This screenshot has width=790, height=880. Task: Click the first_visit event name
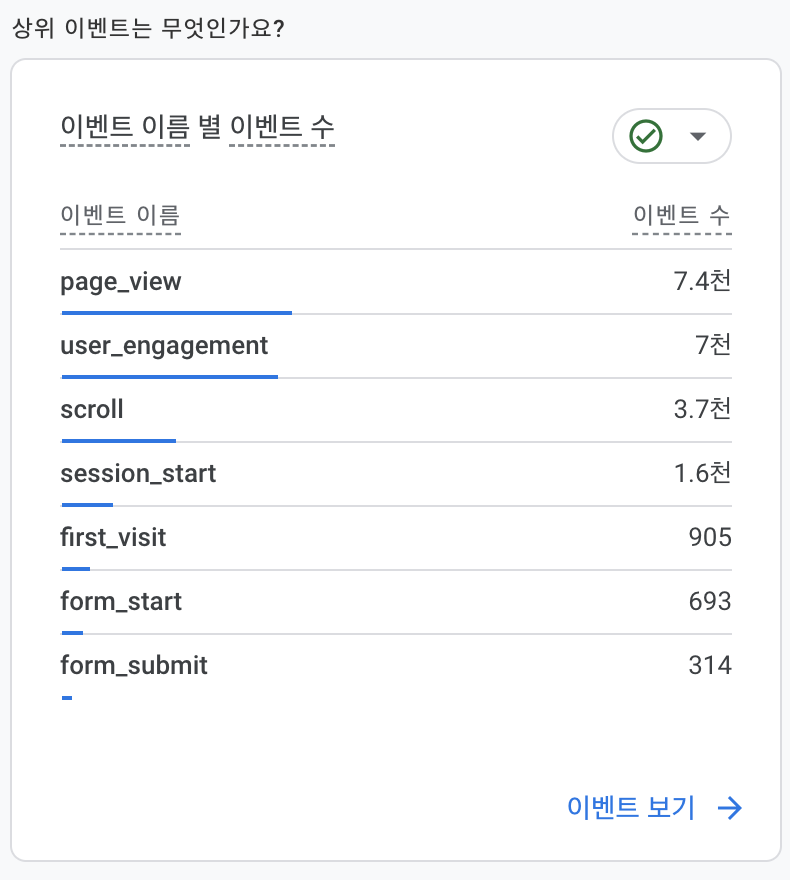[x=113, y=537]
